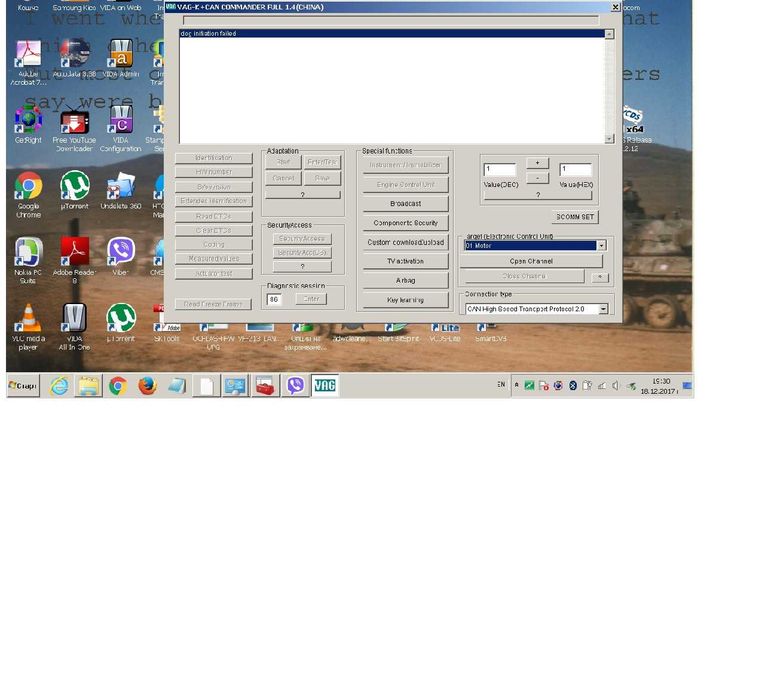This screenshot has height=699, width=765.
Task: Launch Chrome from the taskbar
Action: click(118, 386)
